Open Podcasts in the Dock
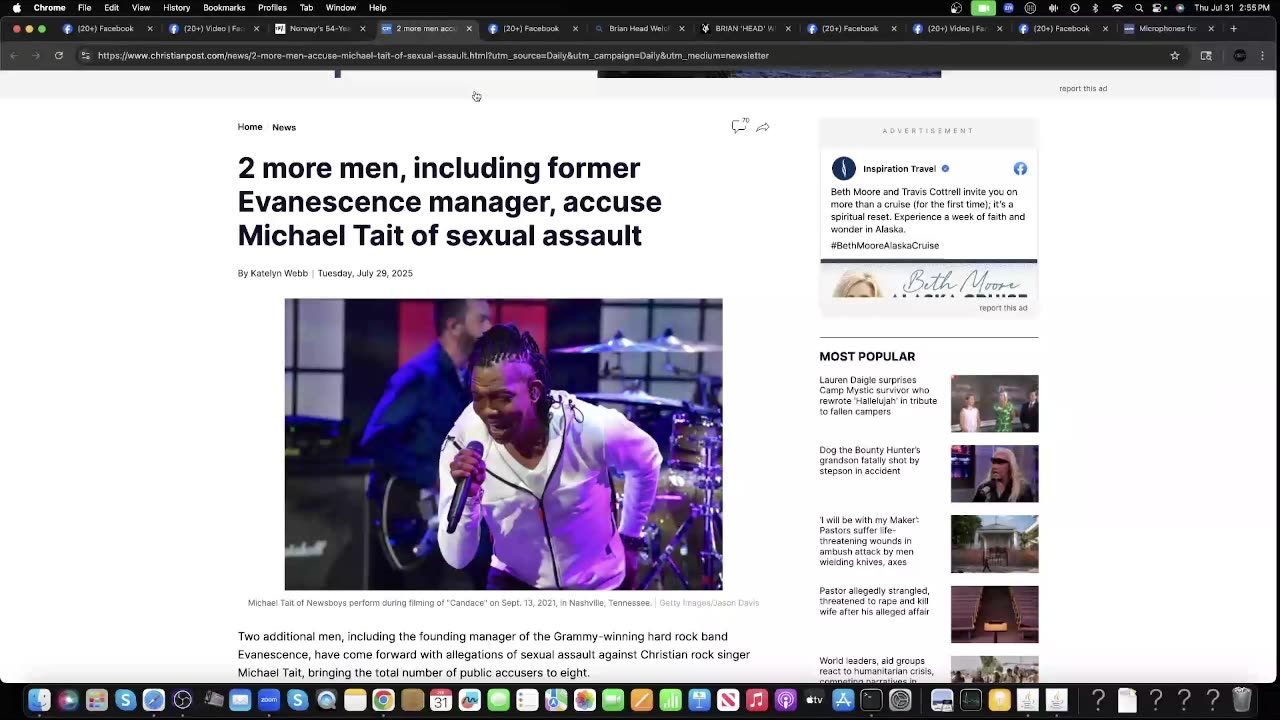The image size is (1280, 720). click(x=785, y=700)
